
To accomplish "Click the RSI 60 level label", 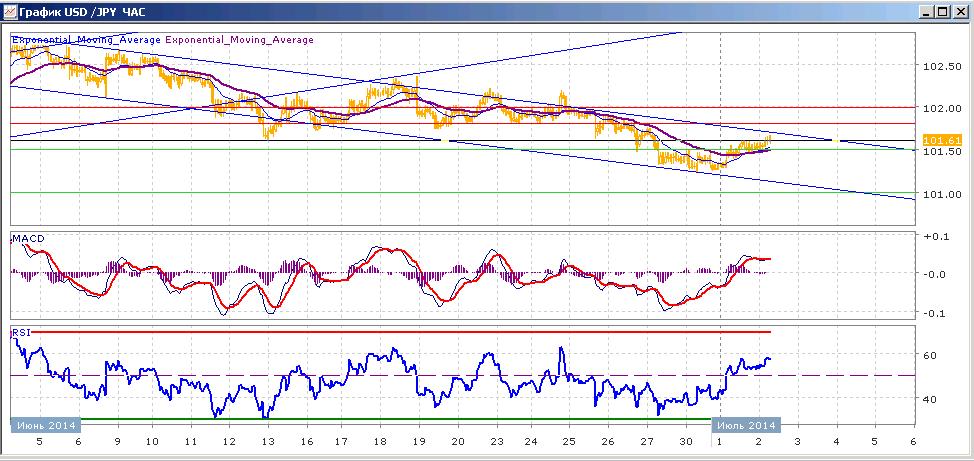I will point(931,355).
